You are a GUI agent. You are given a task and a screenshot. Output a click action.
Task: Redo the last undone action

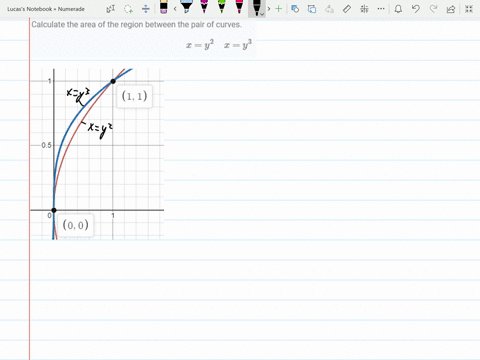(433, 9)
